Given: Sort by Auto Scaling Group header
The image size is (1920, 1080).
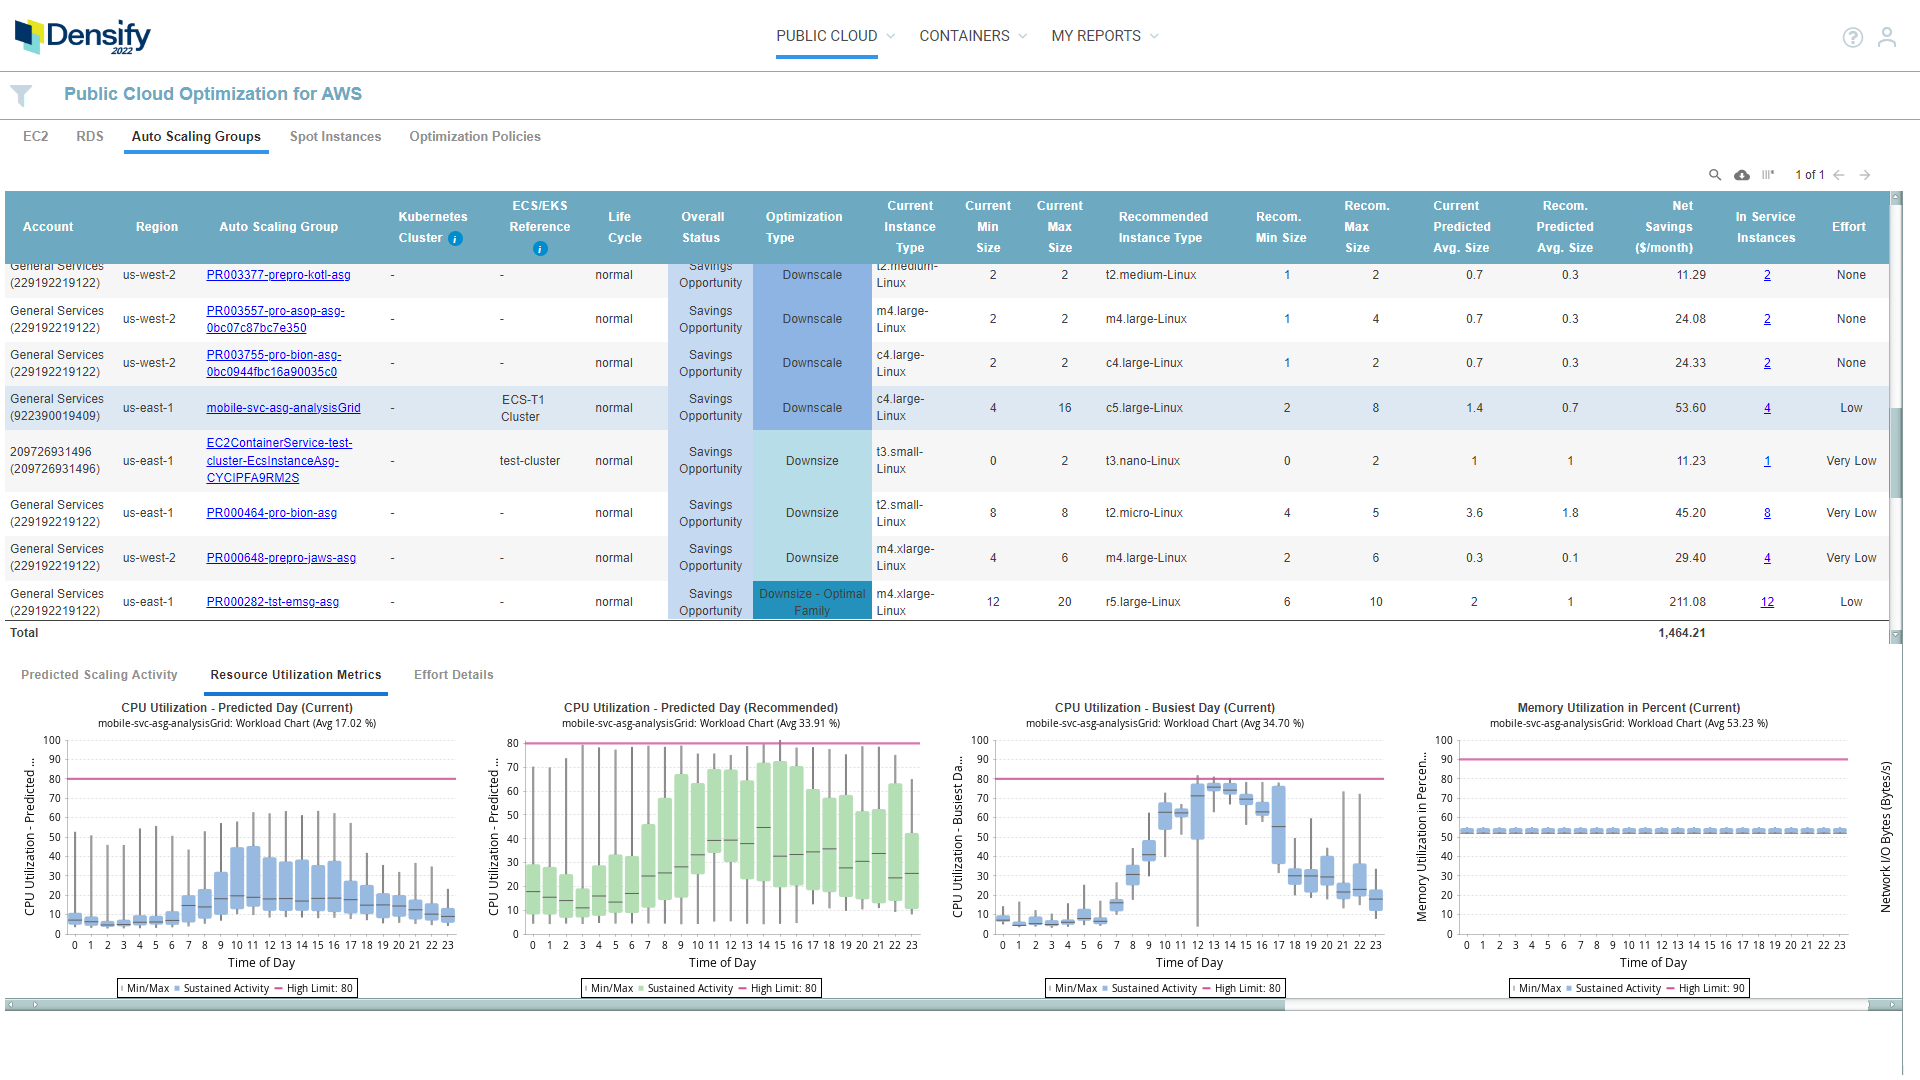Looking at the screenshot, I should click(x=279, y=227).
